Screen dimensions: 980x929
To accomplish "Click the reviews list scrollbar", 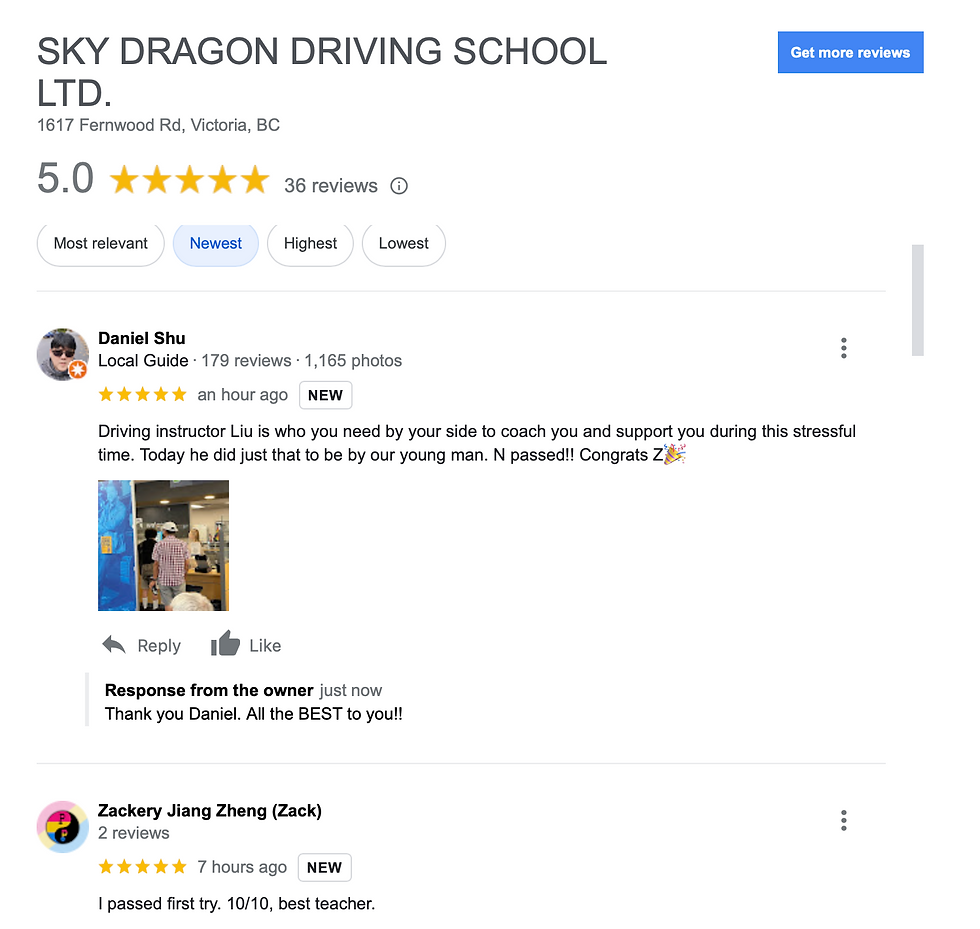I will tap(918, 300).
